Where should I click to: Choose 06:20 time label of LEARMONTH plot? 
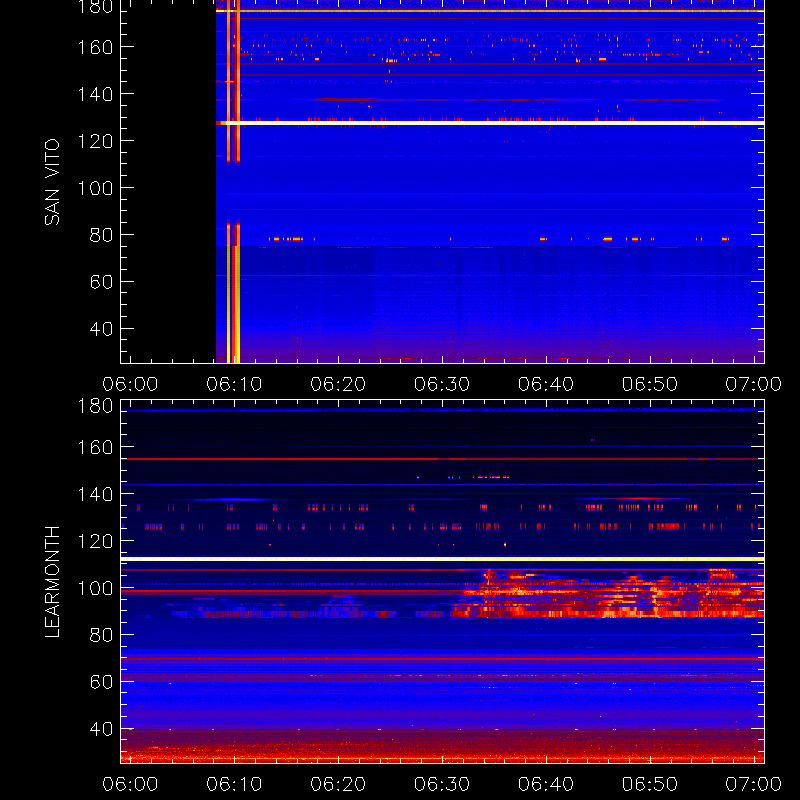click(338, 784)
